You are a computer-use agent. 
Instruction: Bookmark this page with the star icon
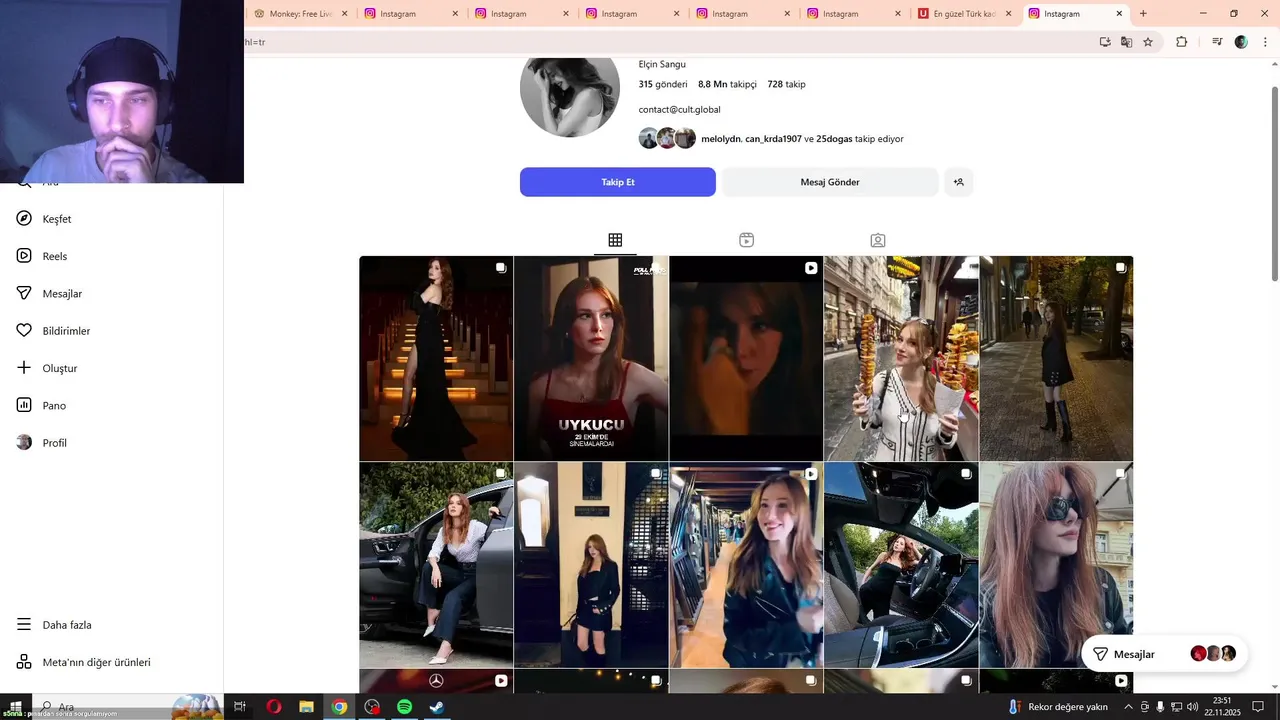(1148, 42)
